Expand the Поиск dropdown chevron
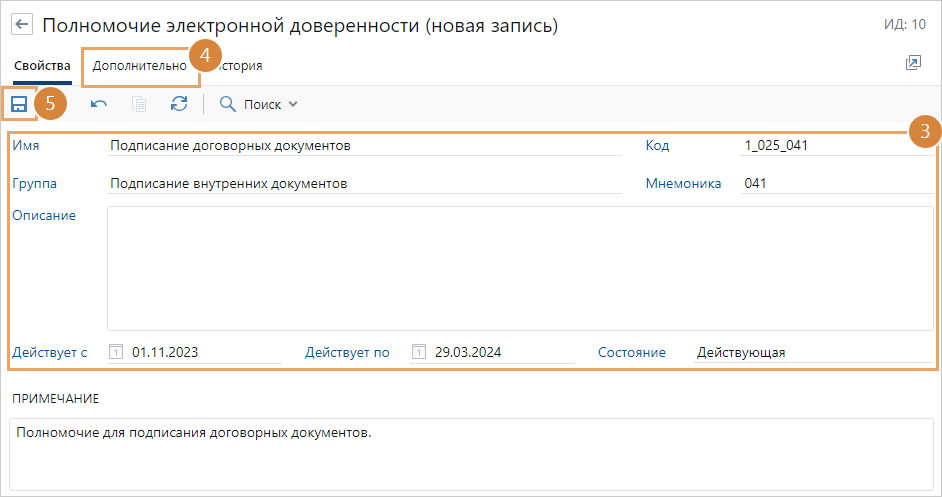Viewport: 942px width, 497px height. click(x=293, y=104)
